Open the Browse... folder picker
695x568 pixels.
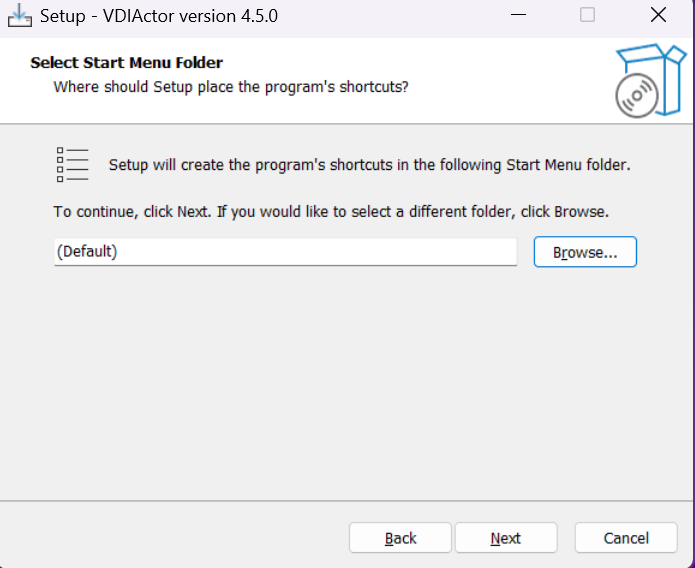tap(585, 252)
